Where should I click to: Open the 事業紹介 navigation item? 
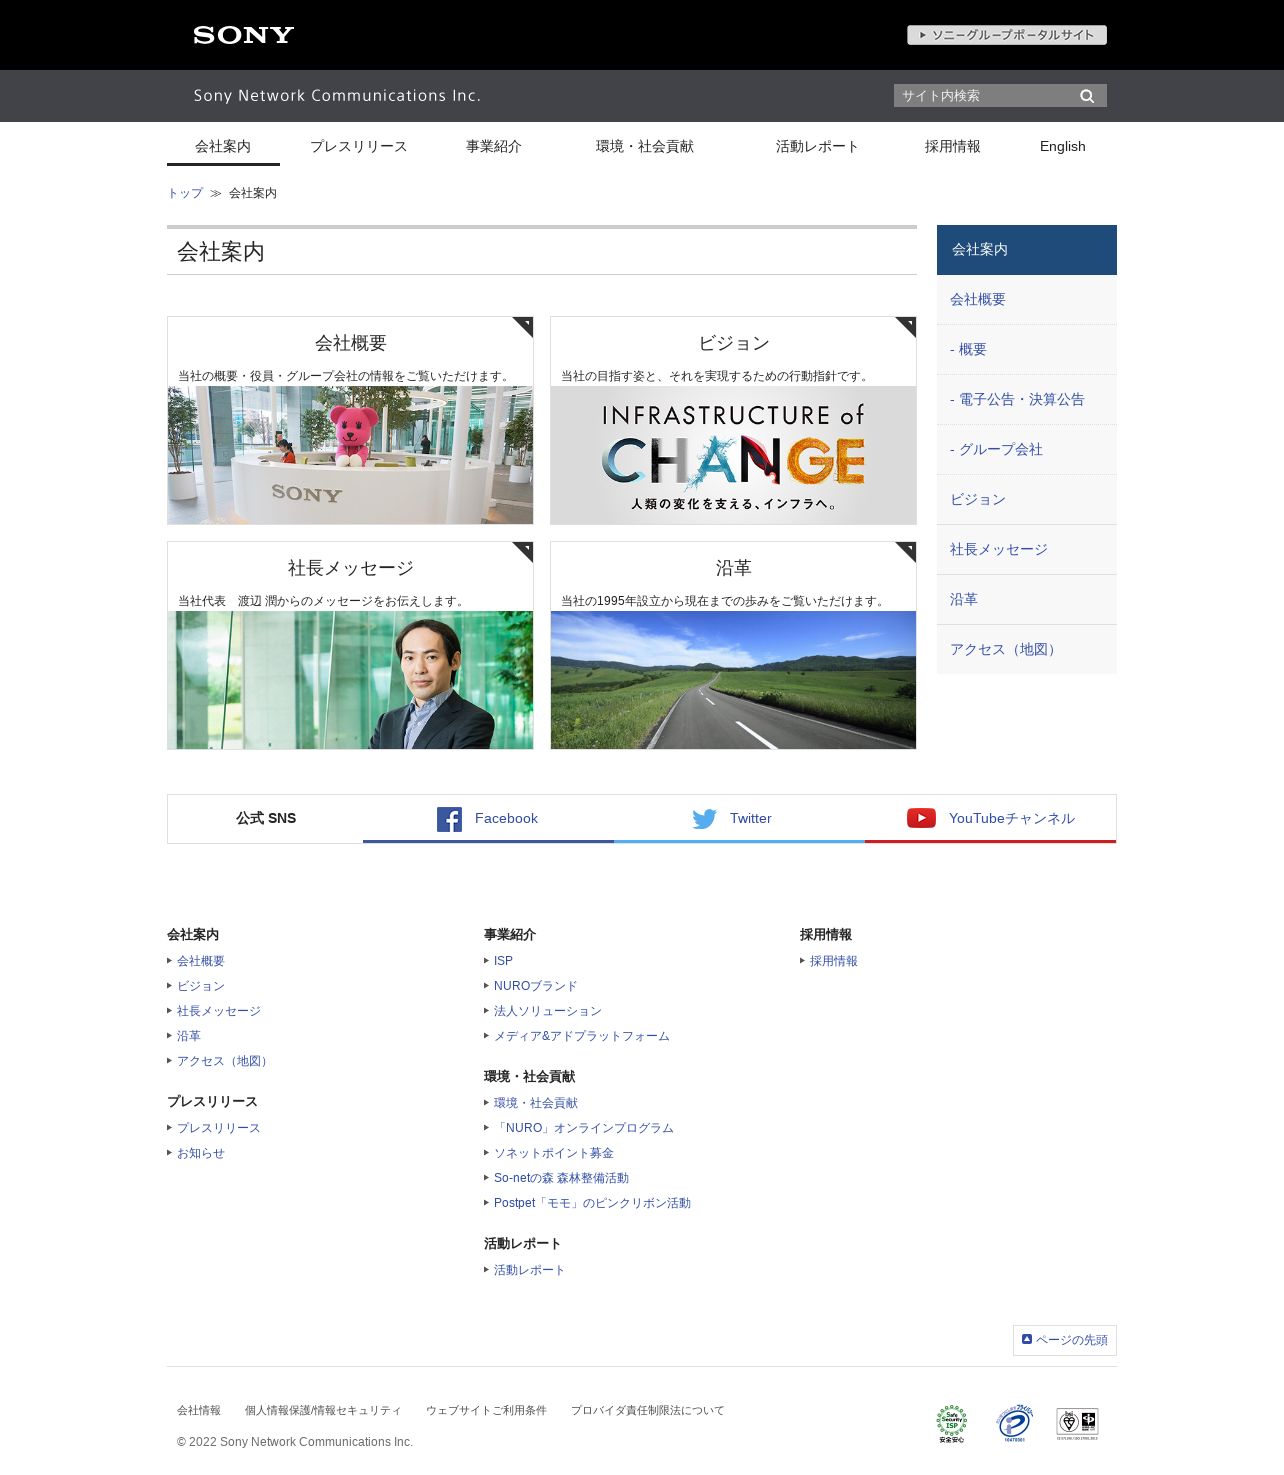(494, 147)
